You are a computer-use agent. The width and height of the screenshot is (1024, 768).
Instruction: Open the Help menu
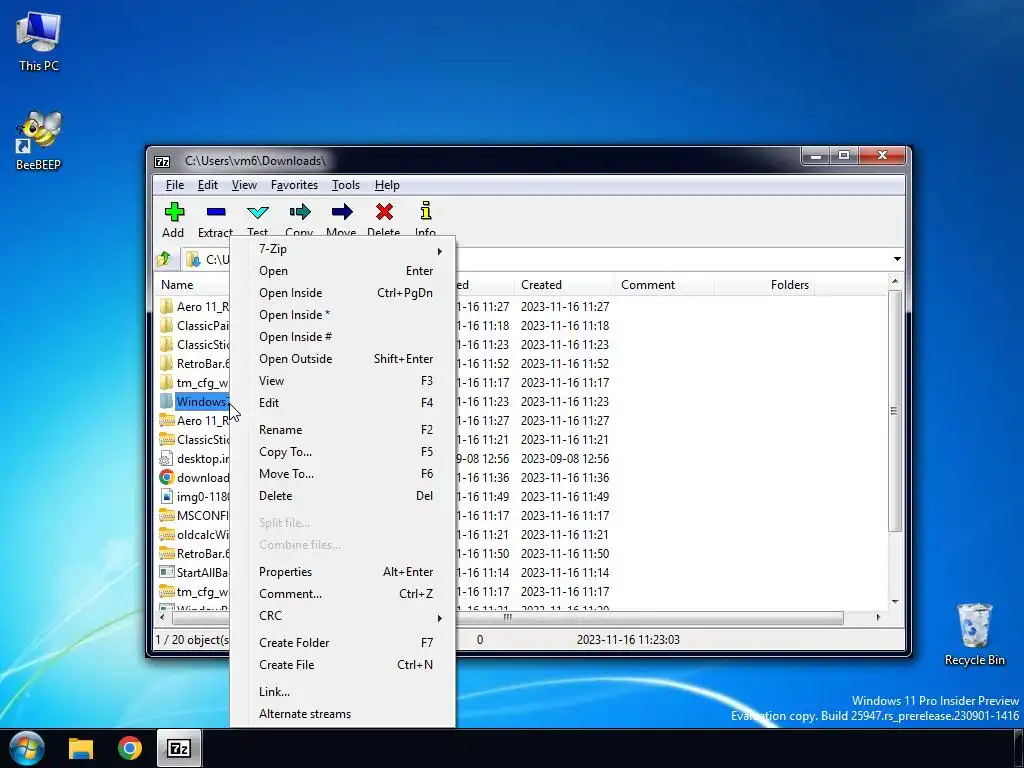387,185
